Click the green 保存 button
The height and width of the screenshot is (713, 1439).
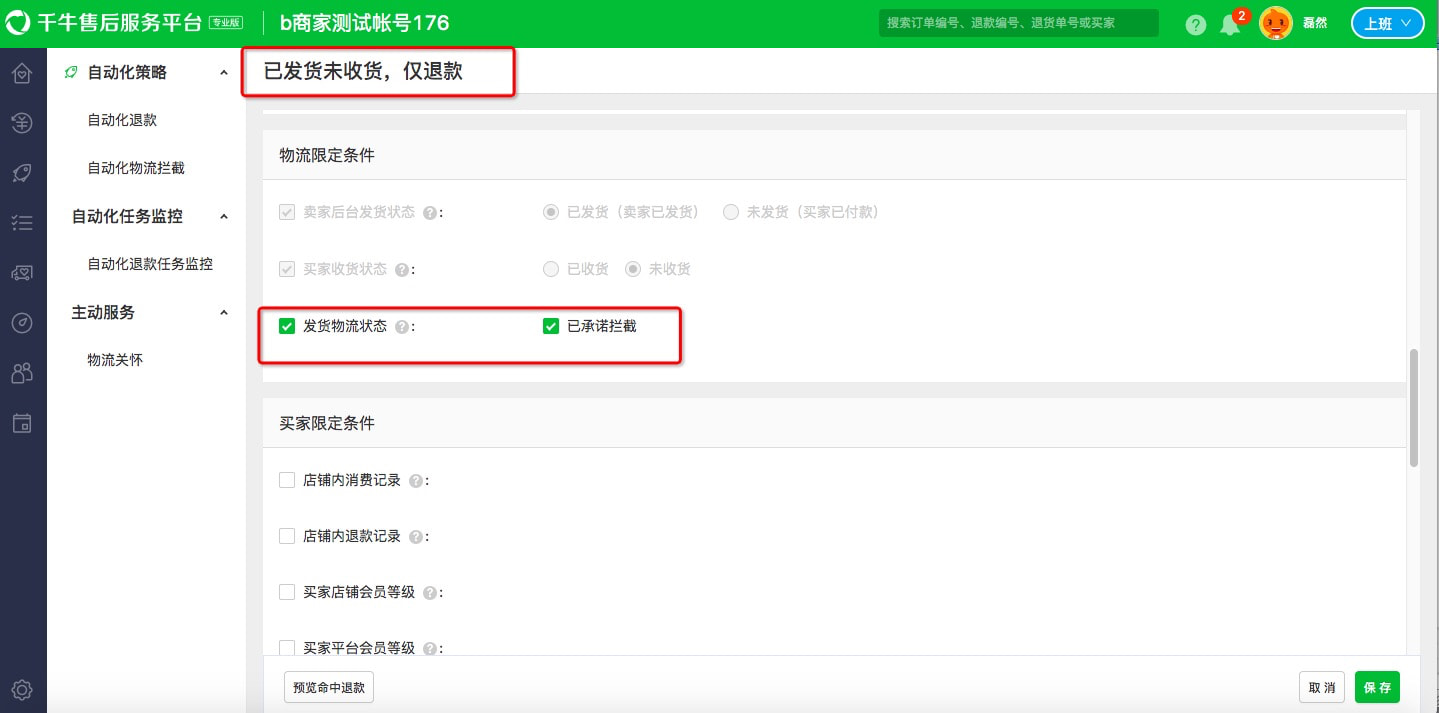tap(1377, 688)
